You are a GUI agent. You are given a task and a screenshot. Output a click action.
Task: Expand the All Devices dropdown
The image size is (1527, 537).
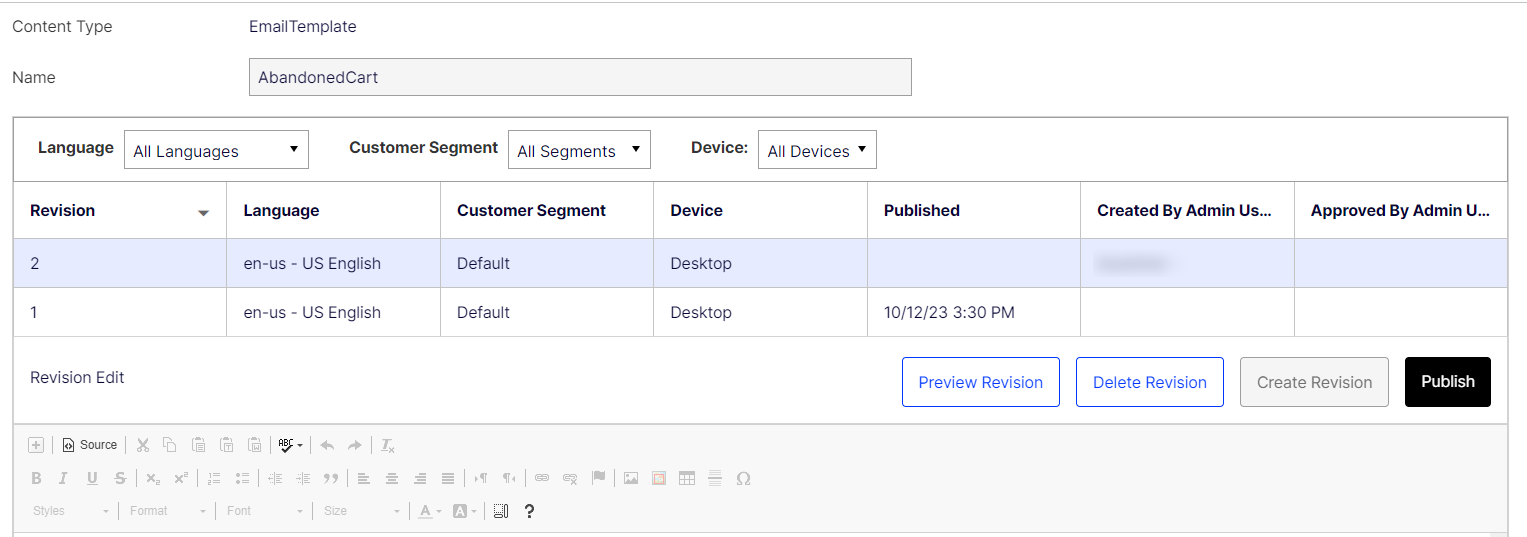pos(817,150)
